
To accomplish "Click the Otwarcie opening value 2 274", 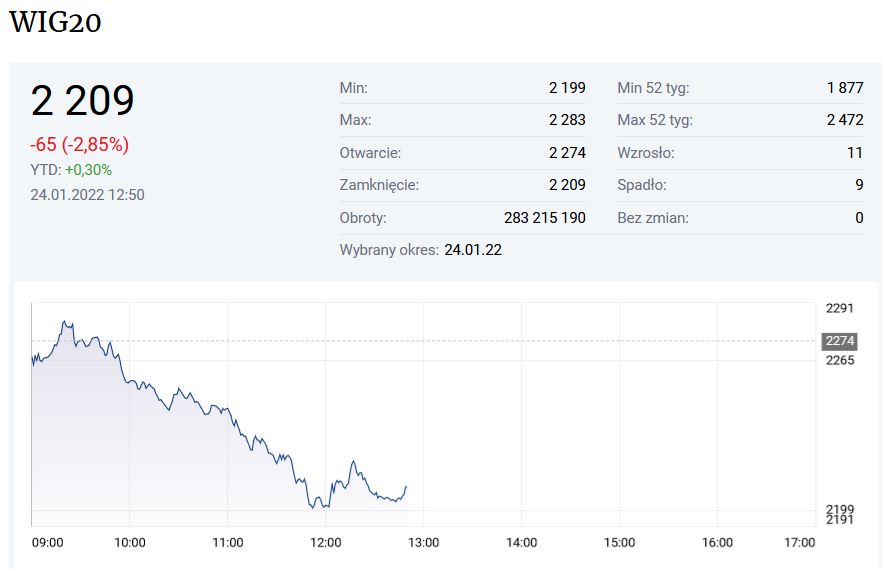I will coord(567,153).
